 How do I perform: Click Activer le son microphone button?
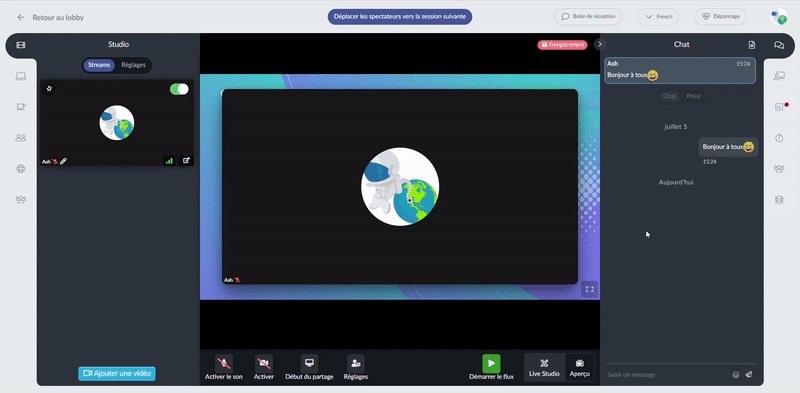coord(224,367)
